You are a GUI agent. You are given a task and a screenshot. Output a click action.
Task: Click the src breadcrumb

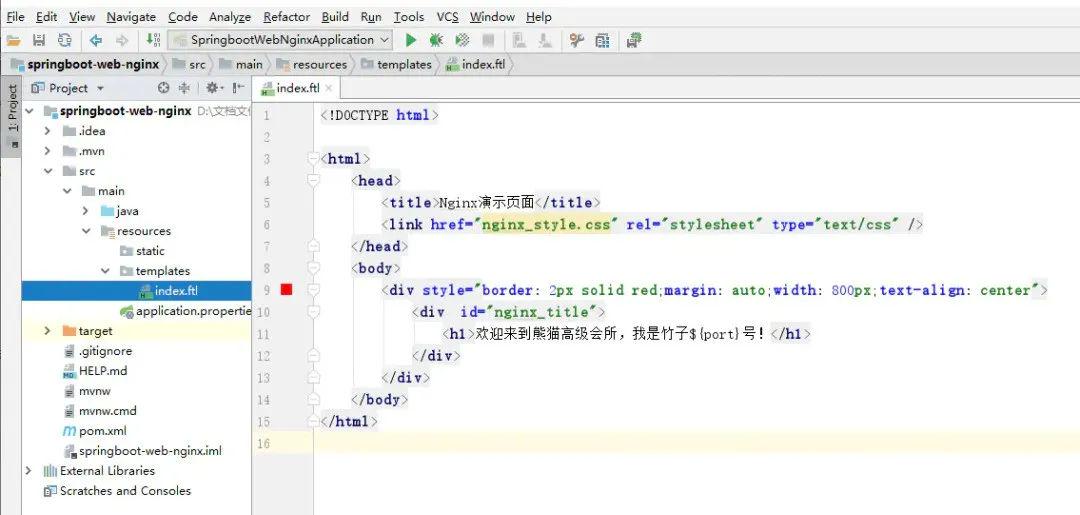click(x=189, y=65)
